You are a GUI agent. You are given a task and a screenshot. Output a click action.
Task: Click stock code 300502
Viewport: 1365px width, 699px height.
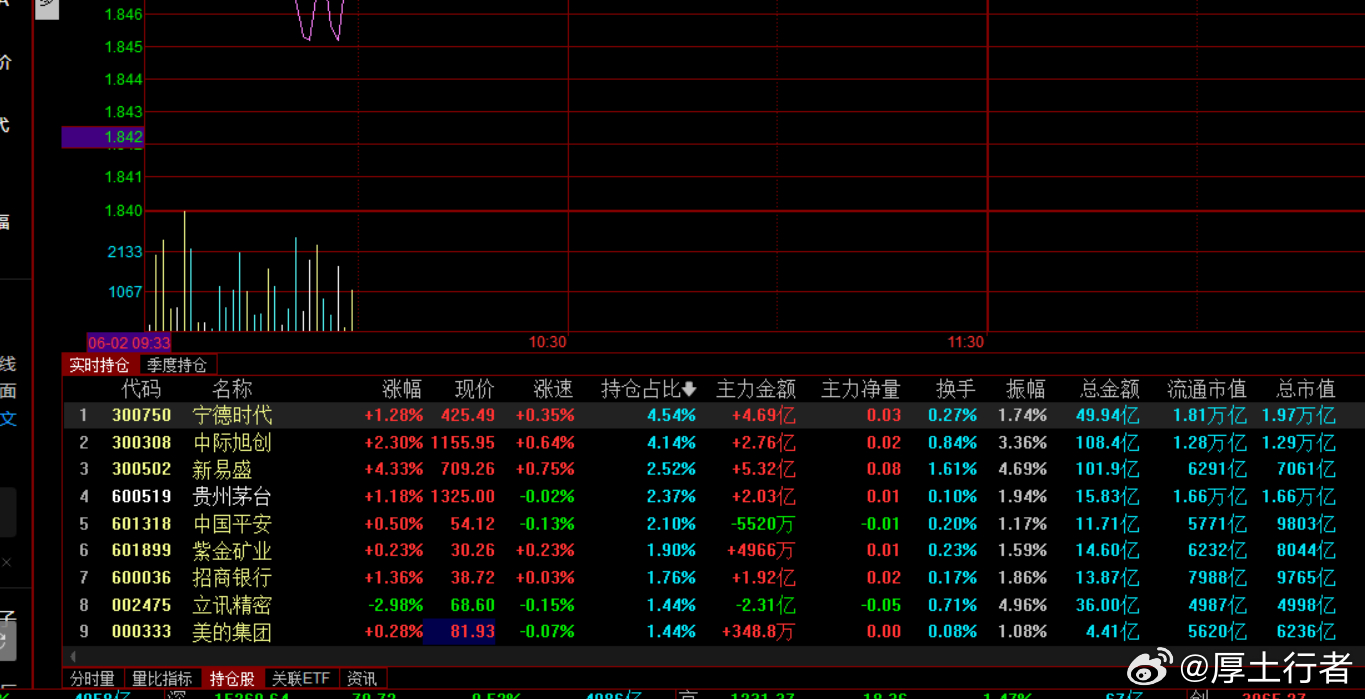tap(141, 469)
